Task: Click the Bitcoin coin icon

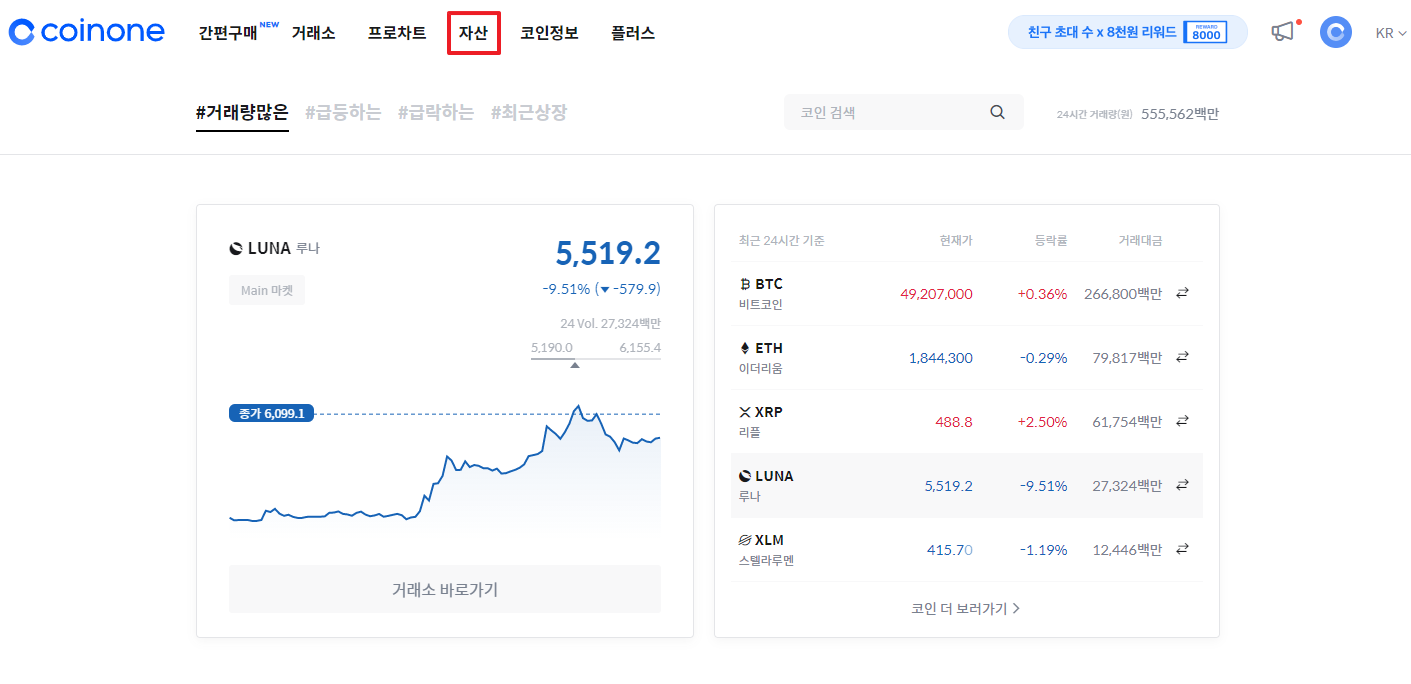Action: pos(744,284)
